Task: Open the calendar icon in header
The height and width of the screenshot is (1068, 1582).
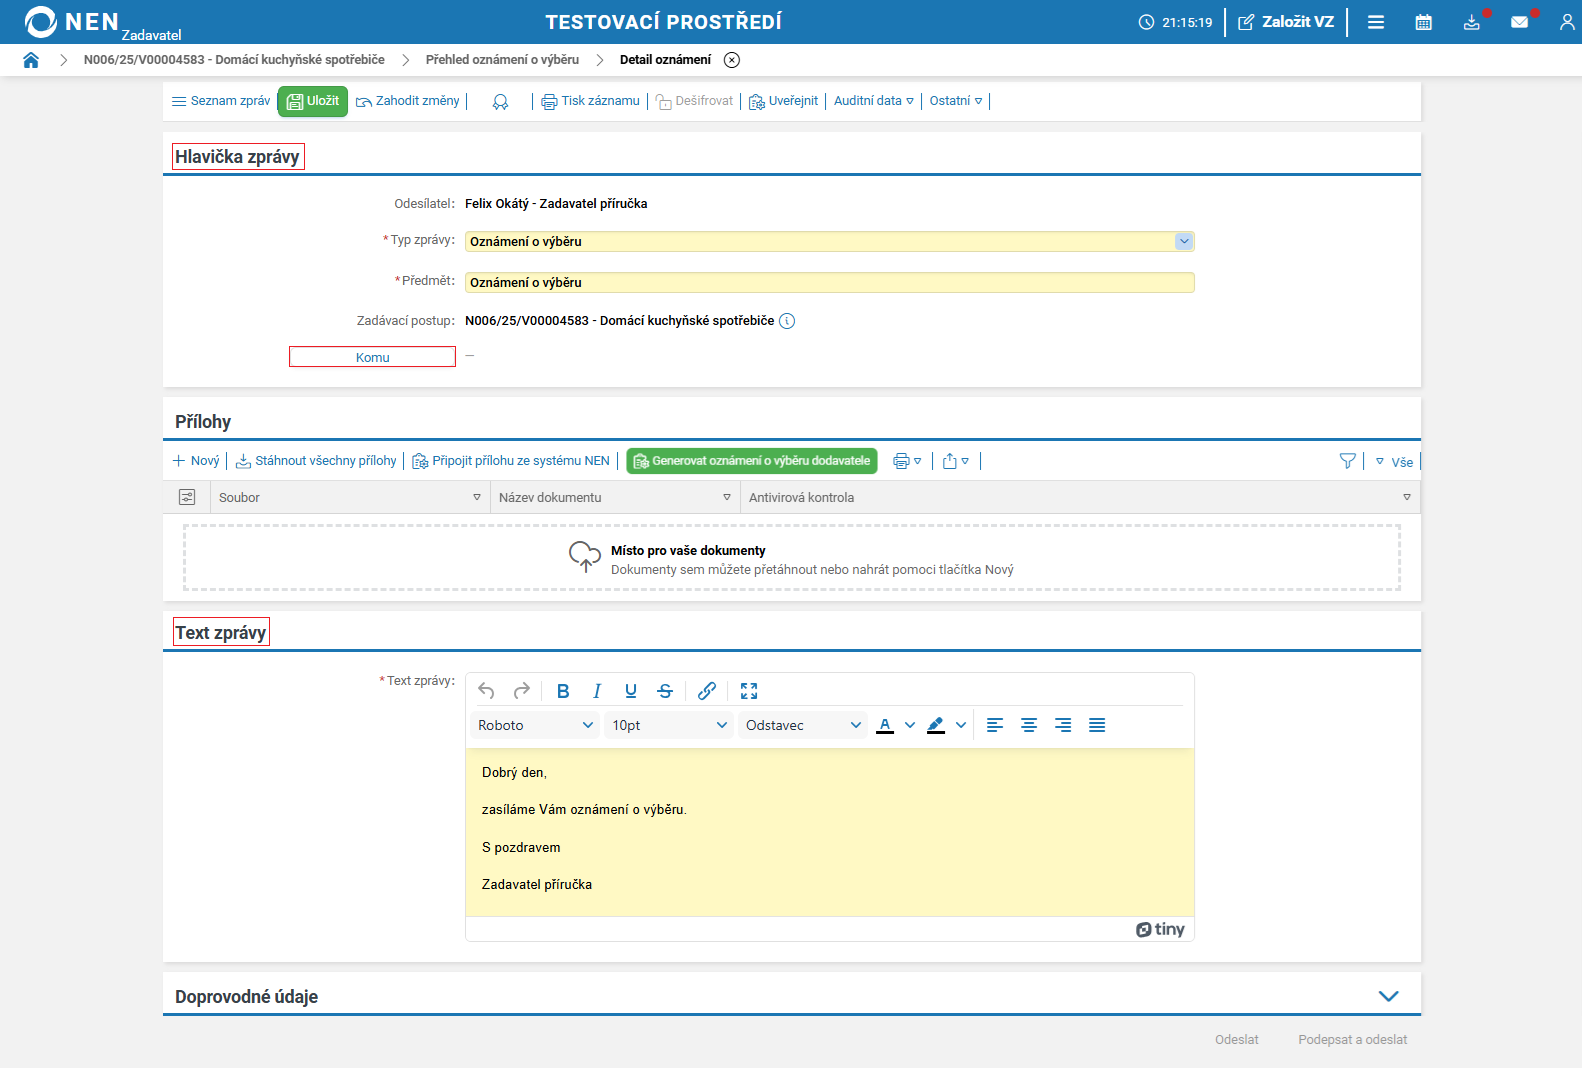Action: [1423, 22]
